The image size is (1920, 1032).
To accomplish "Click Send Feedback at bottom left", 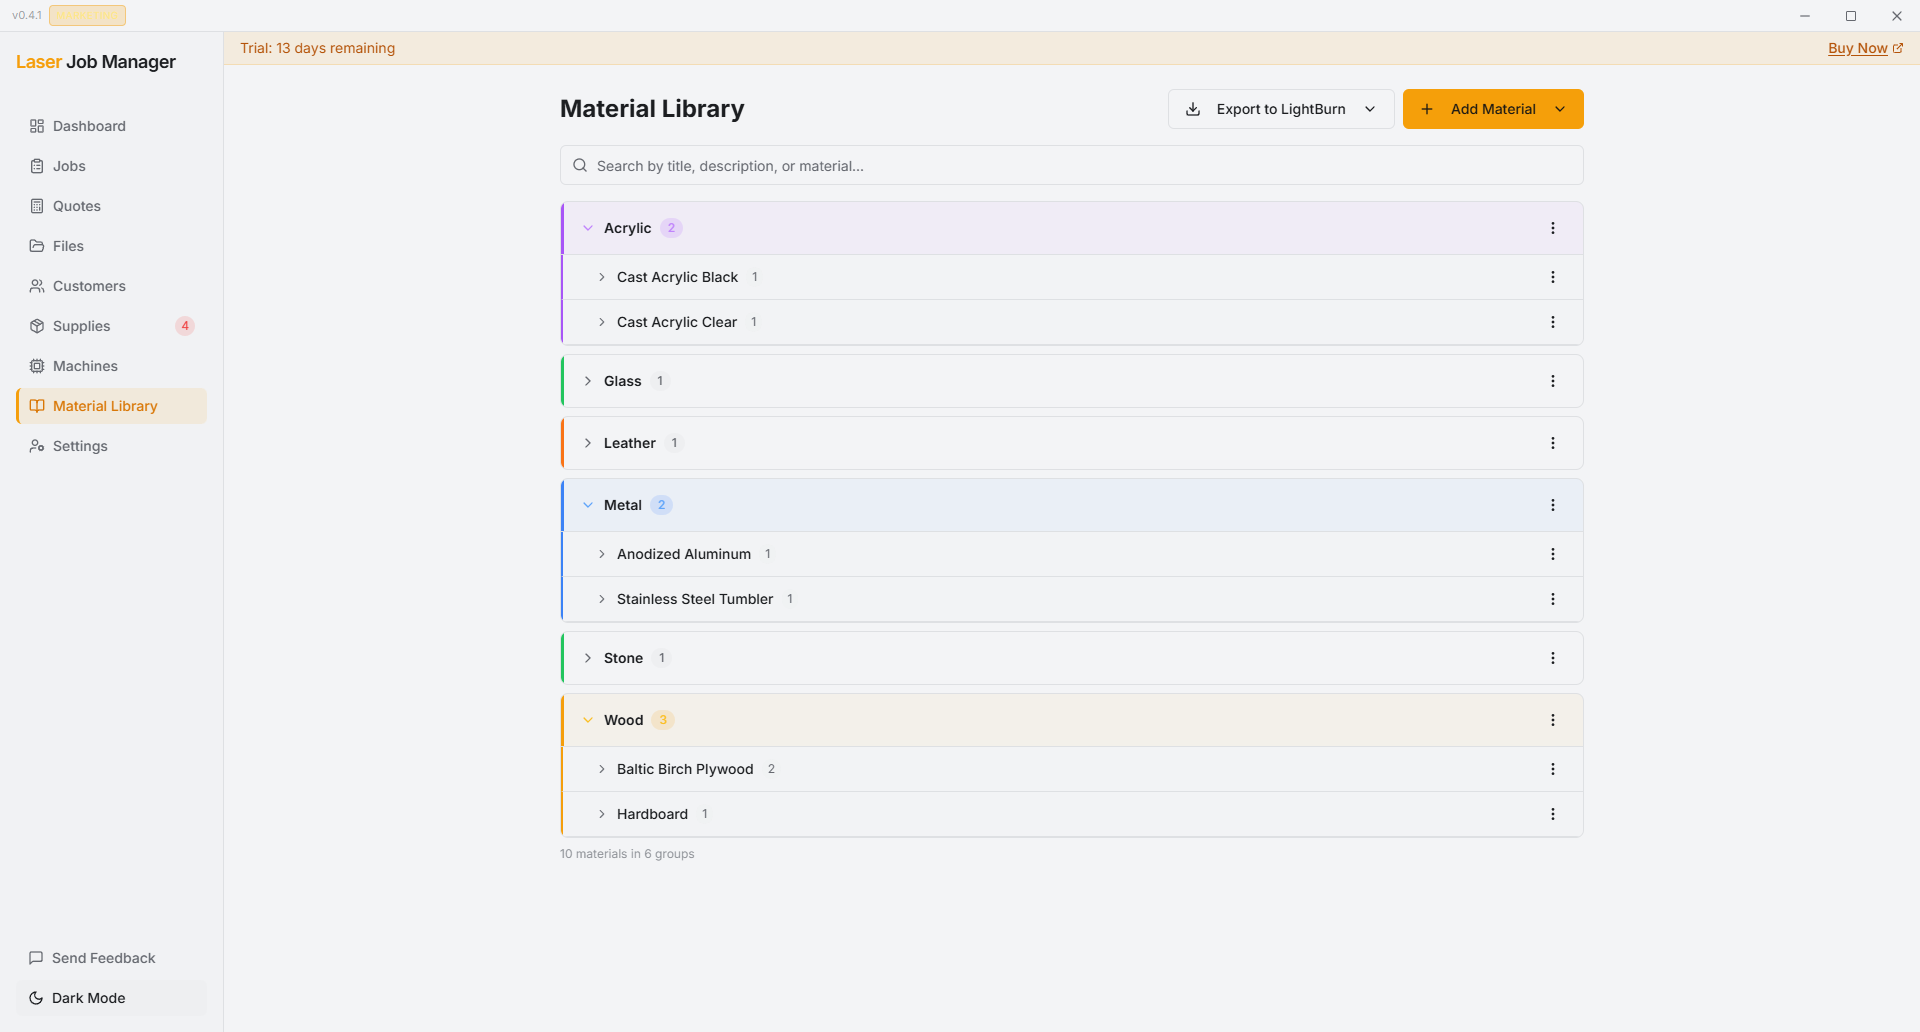I will tap(102, 958).
